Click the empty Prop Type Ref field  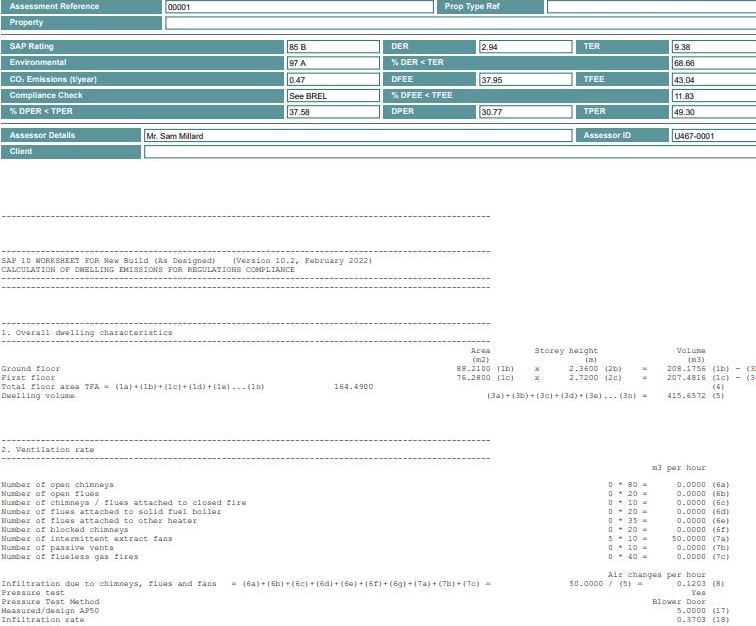(651, 7)
